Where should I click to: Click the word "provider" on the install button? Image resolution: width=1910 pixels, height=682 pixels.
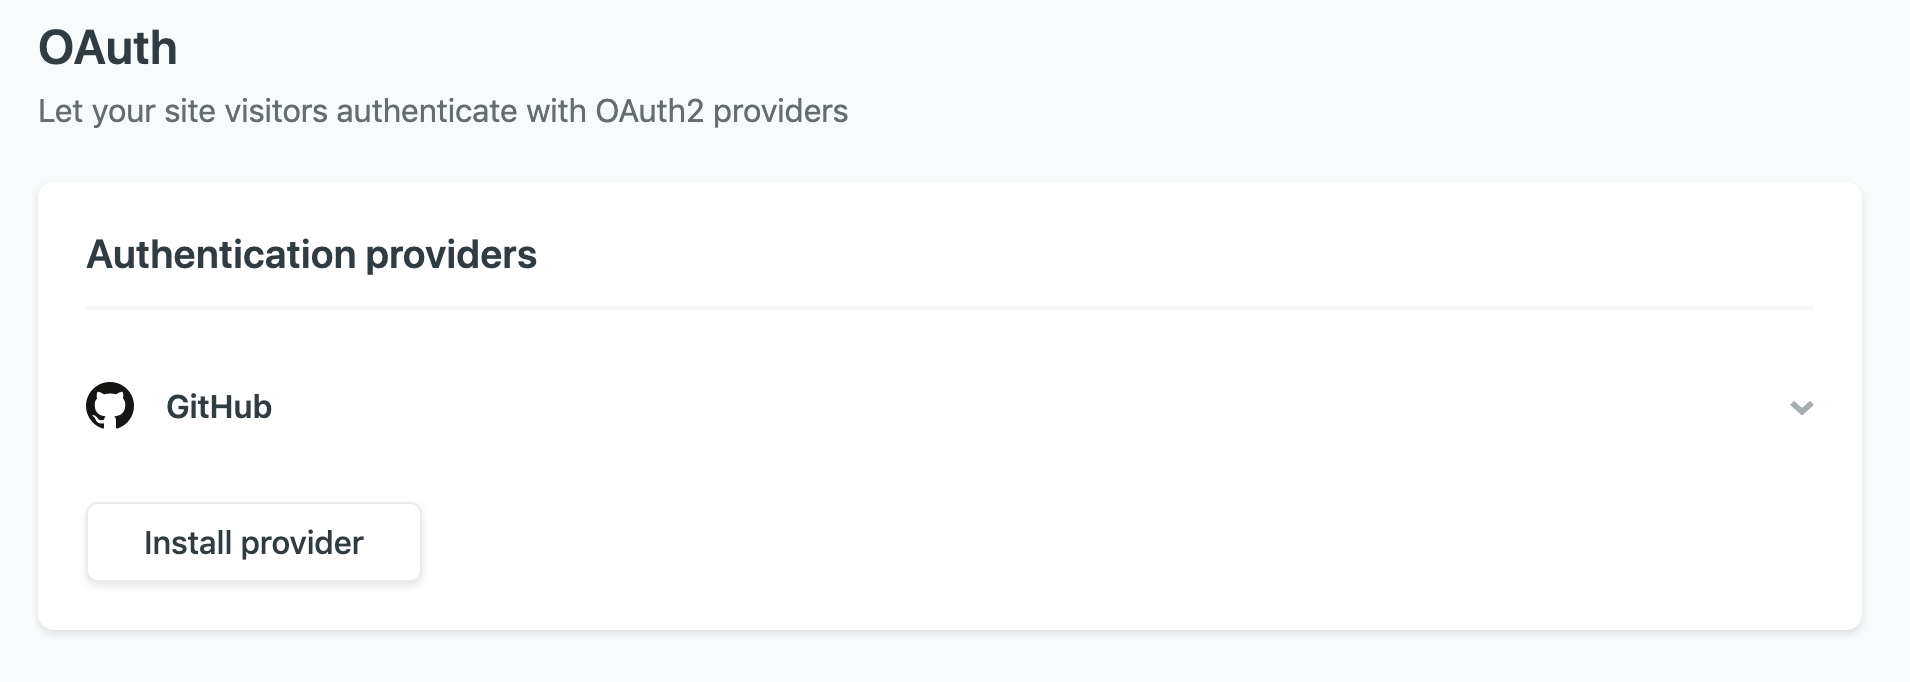click(302, 543)
